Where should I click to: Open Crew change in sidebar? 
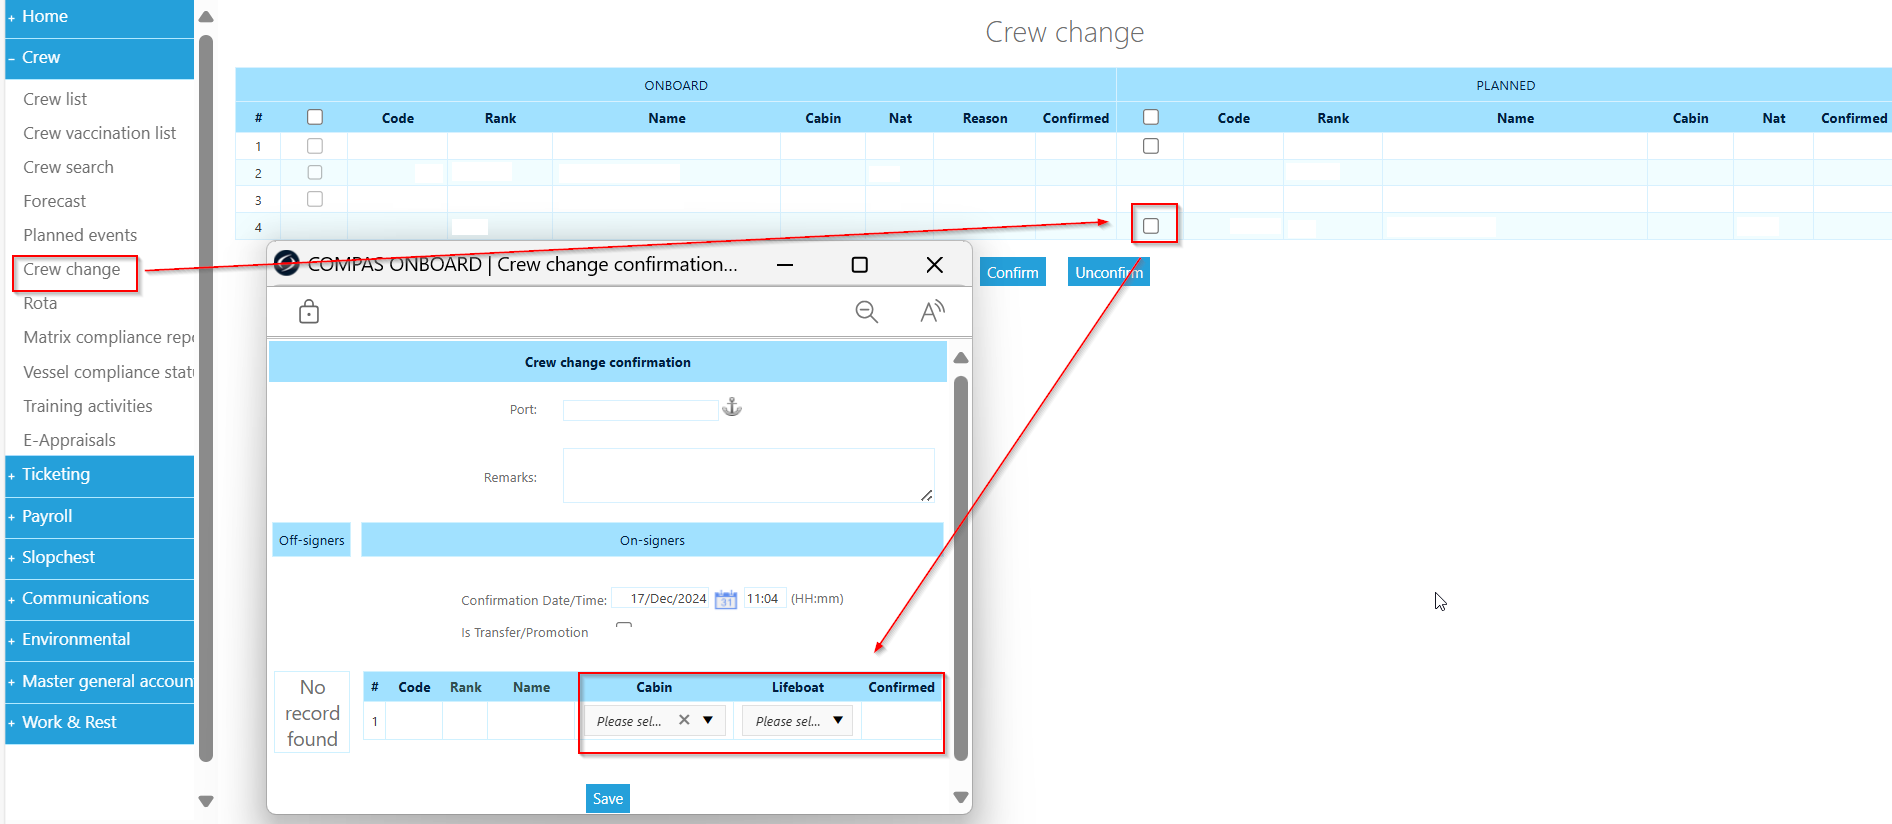pos(72,269)
